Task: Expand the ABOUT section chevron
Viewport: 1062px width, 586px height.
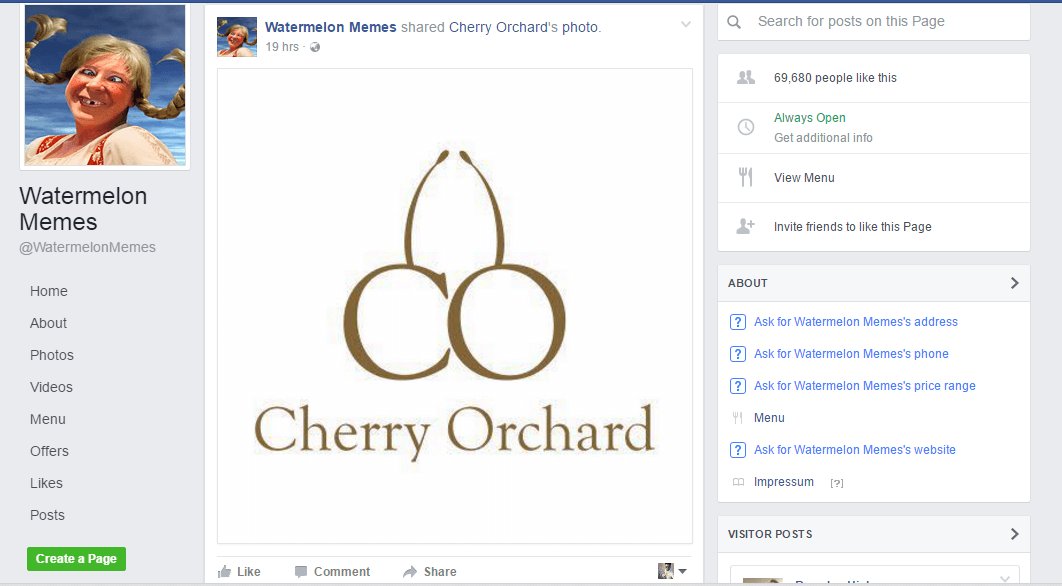Action: pos(1014,283)
